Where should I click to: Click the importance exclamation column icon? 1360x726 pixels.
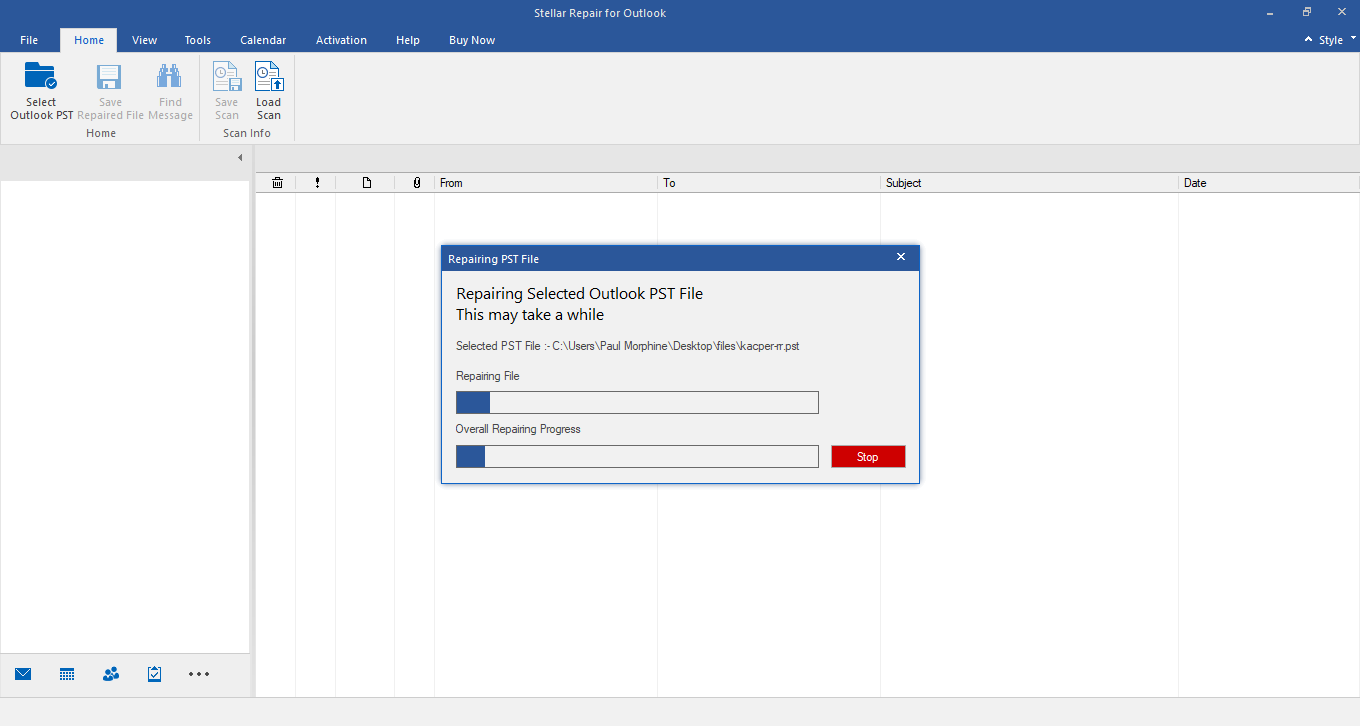tap(317, 183)
